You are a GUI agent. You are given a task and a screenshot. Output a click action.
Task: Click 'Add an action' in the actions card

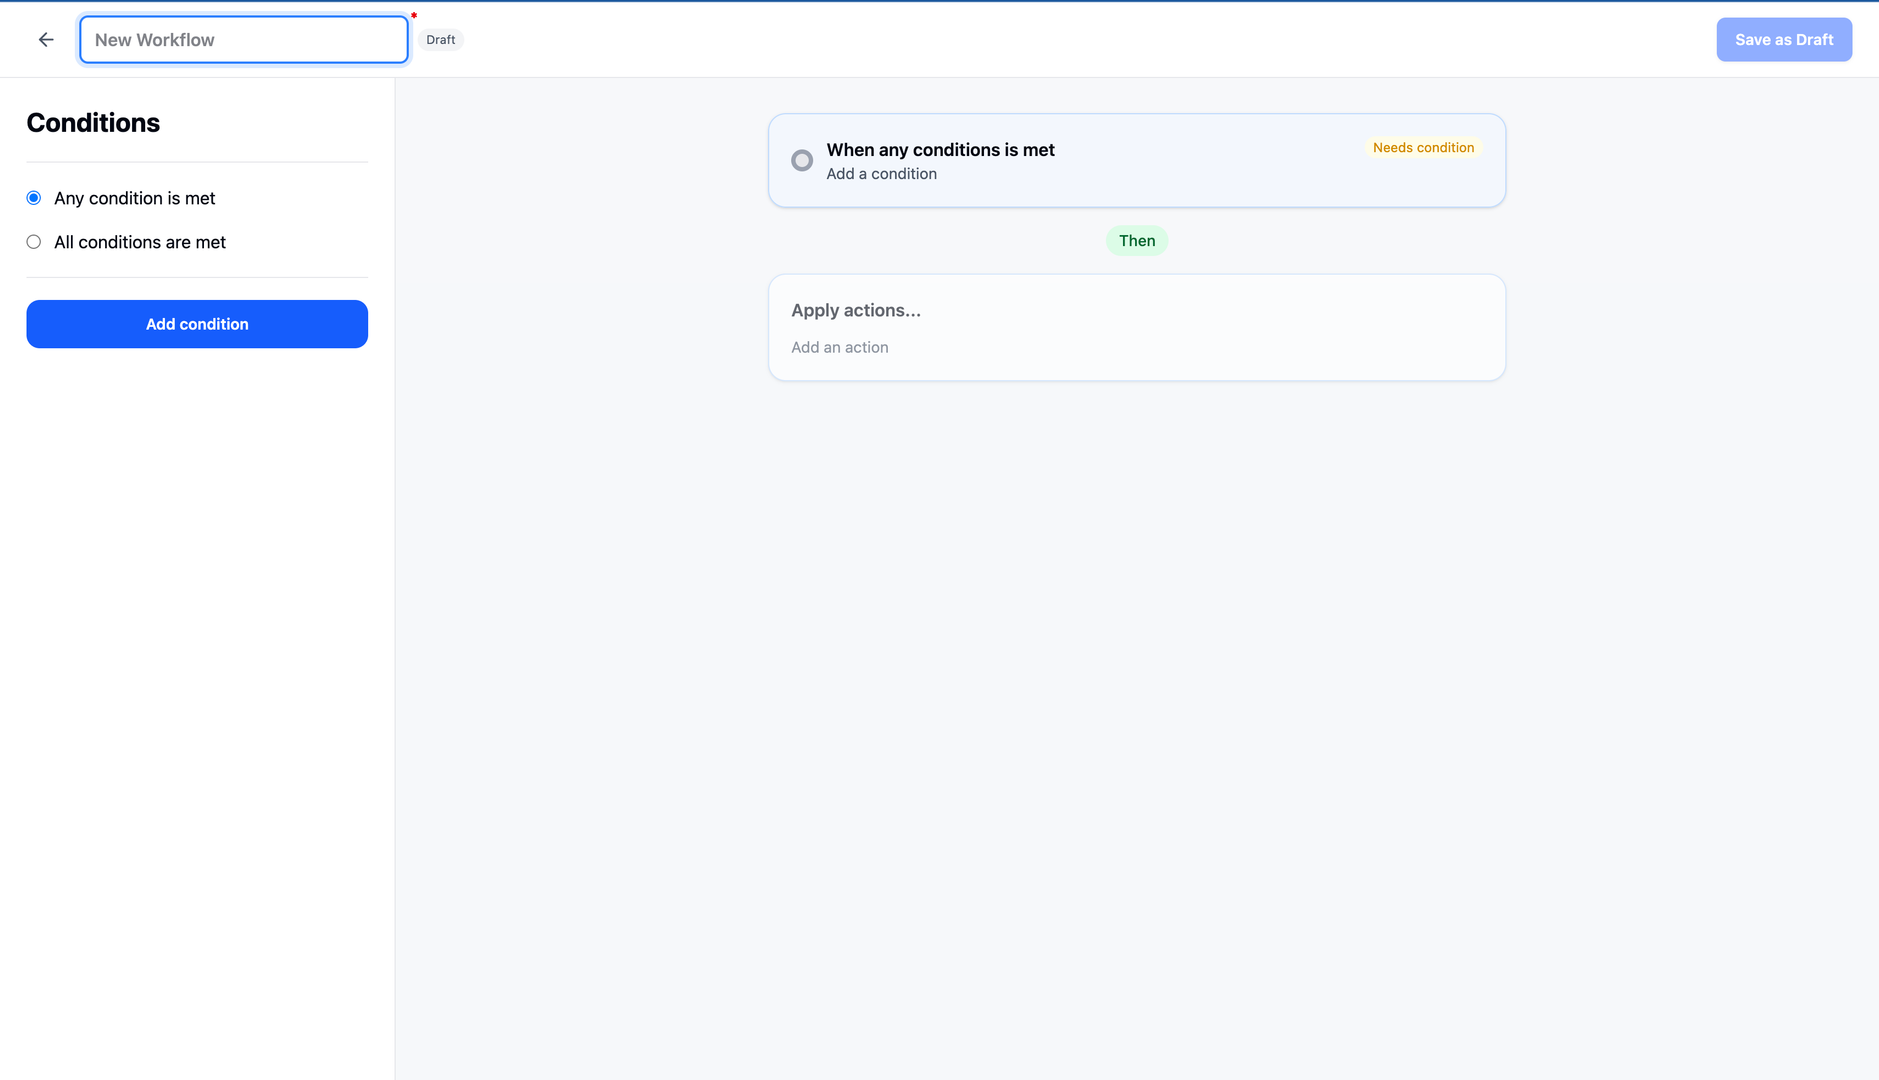[x=839, y=347]
